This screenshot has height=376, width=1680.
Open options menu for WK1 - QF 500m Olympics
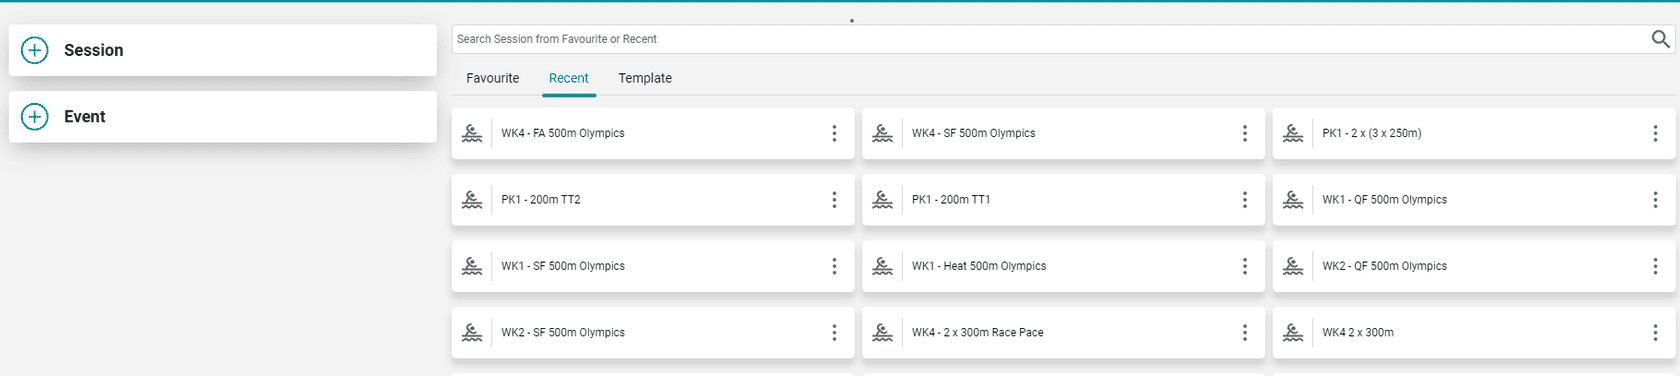pyautogui.click(x=1655, y=200)
